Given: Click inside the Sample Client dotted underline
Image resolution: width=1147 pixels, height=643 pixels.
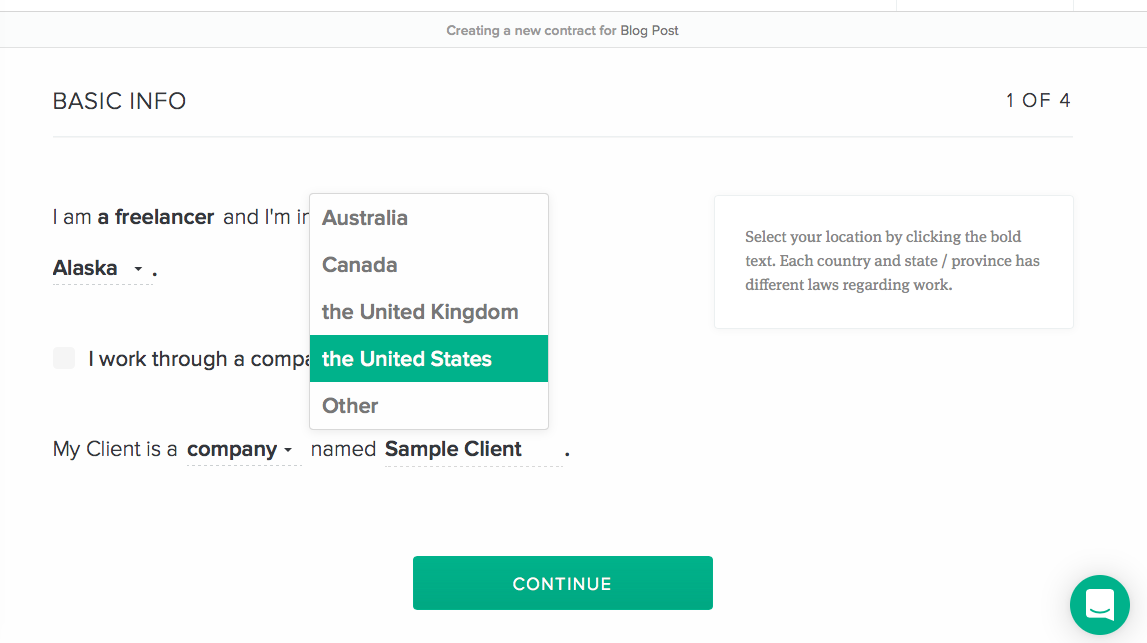Looking at the screenshot, I should pos(453,449).
